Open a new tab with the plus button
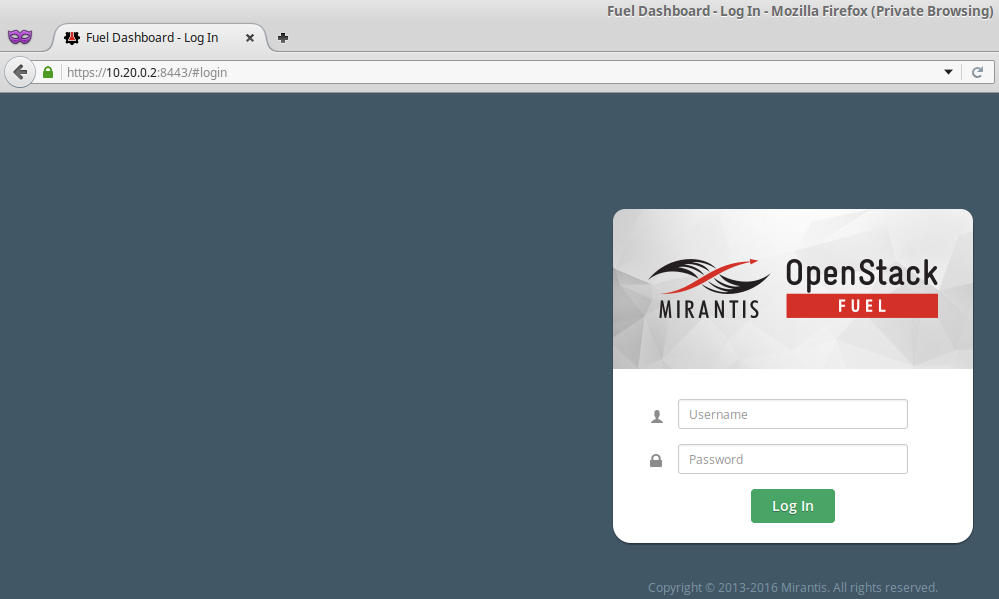 (283, 38)
